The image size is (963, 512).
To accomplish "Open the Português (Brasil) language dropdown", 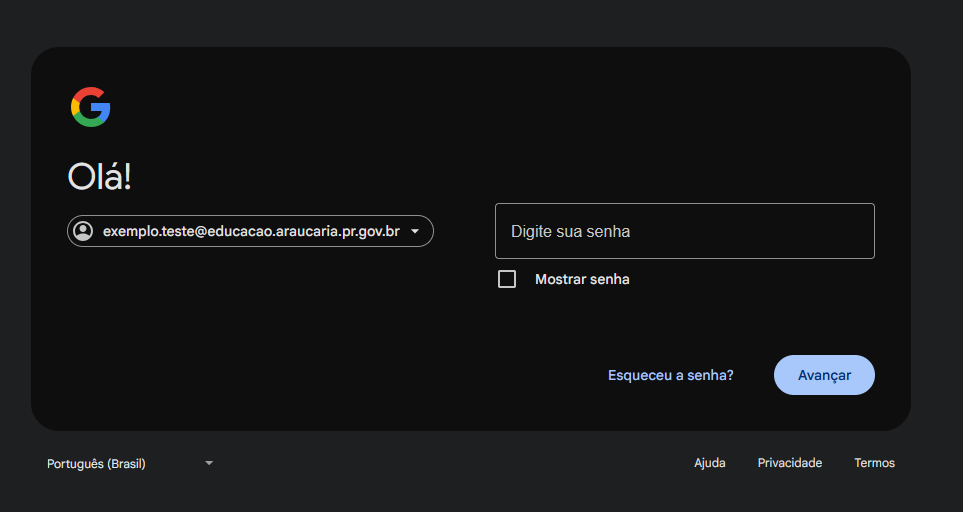I will pos(130,464).
